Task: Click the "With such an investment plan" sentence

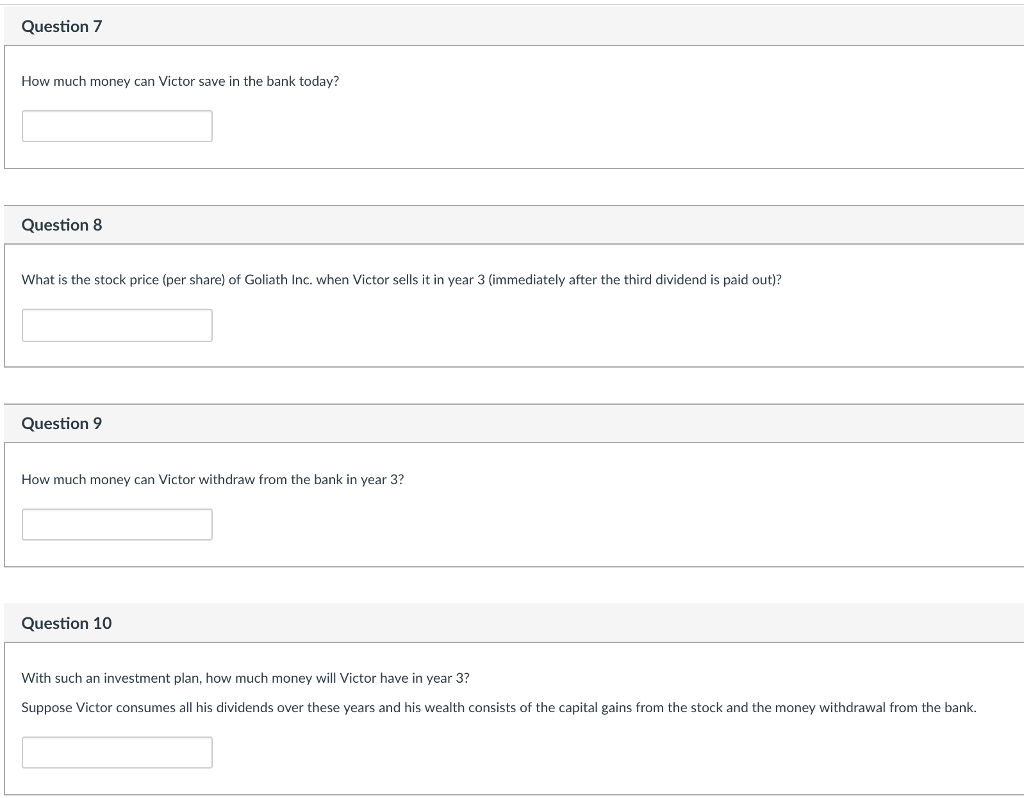Action: (245, 678)
